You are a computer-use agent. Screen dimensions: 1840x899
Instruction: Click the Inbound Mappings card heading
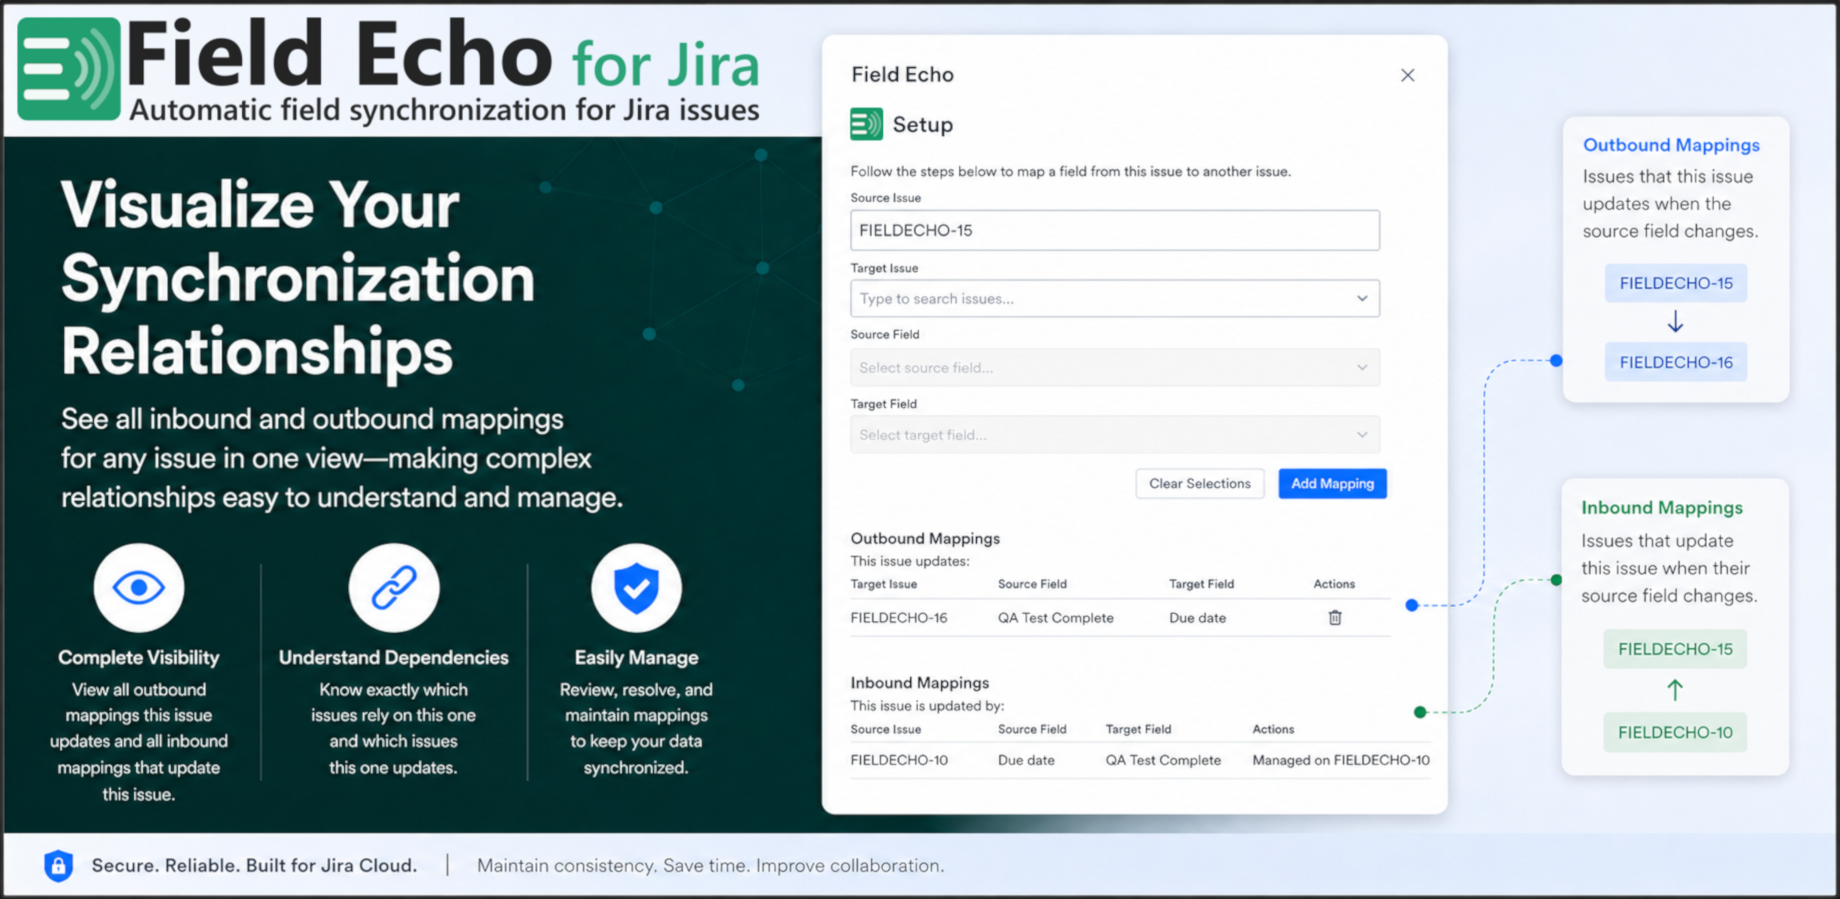(x=1662, y=508)
